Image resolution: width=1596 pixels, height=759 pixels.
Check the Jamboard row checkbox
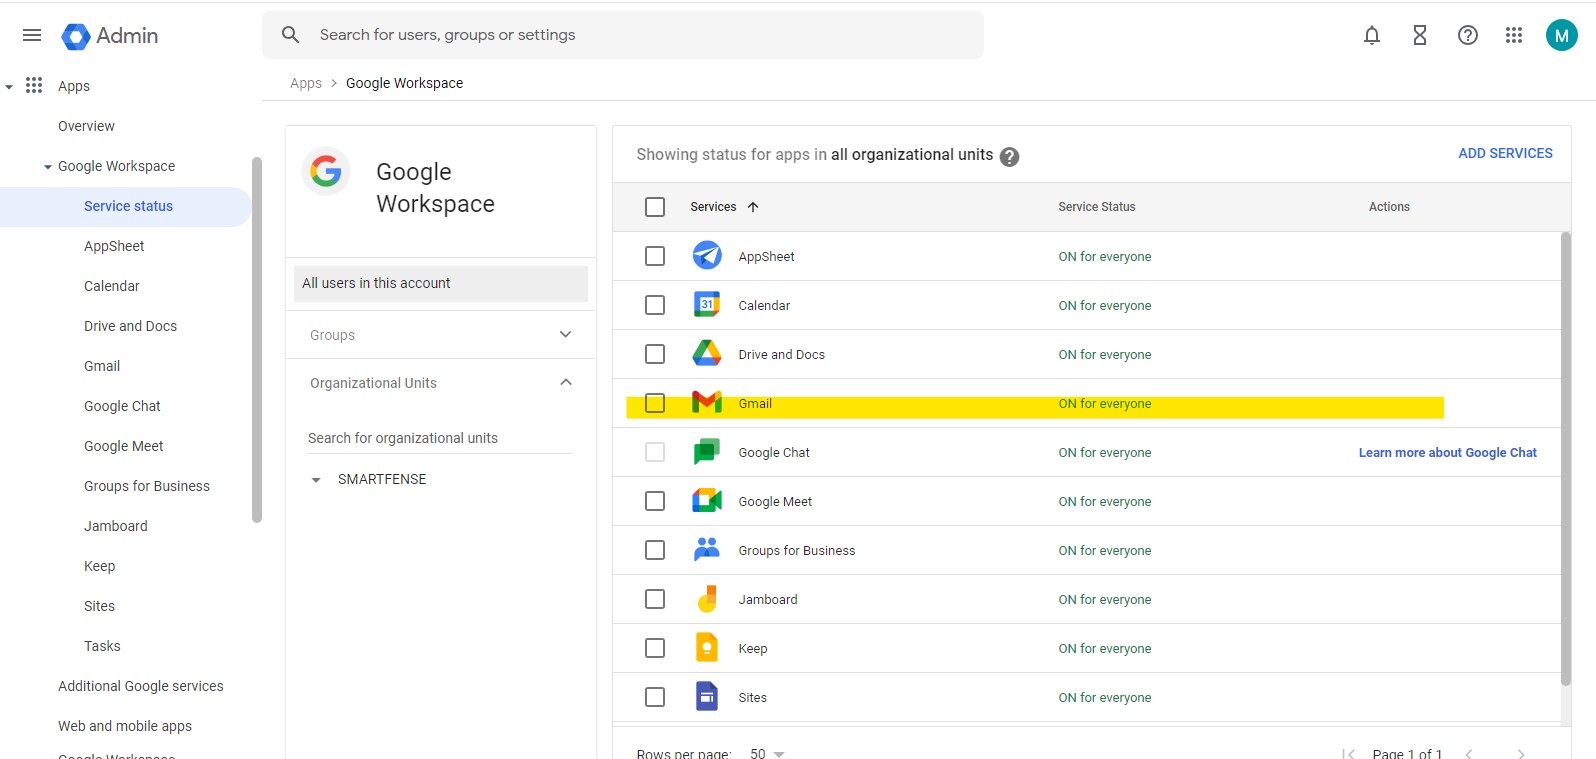point(655,599)
